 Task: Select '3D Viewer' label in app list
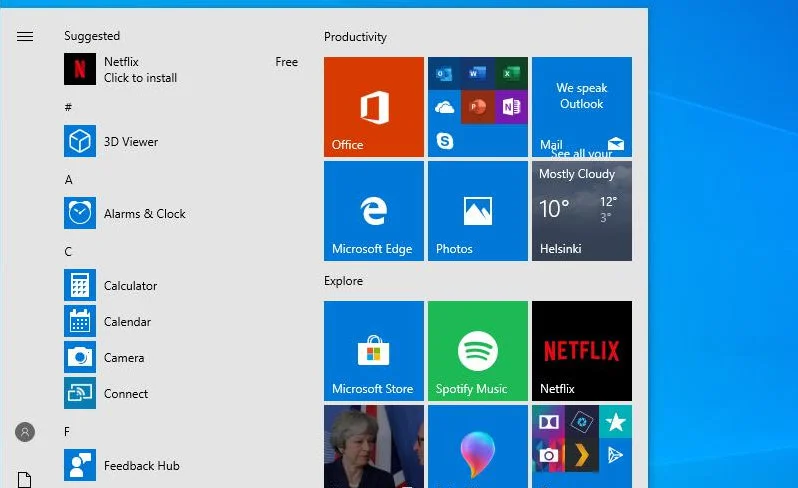[x=131, y=141]
